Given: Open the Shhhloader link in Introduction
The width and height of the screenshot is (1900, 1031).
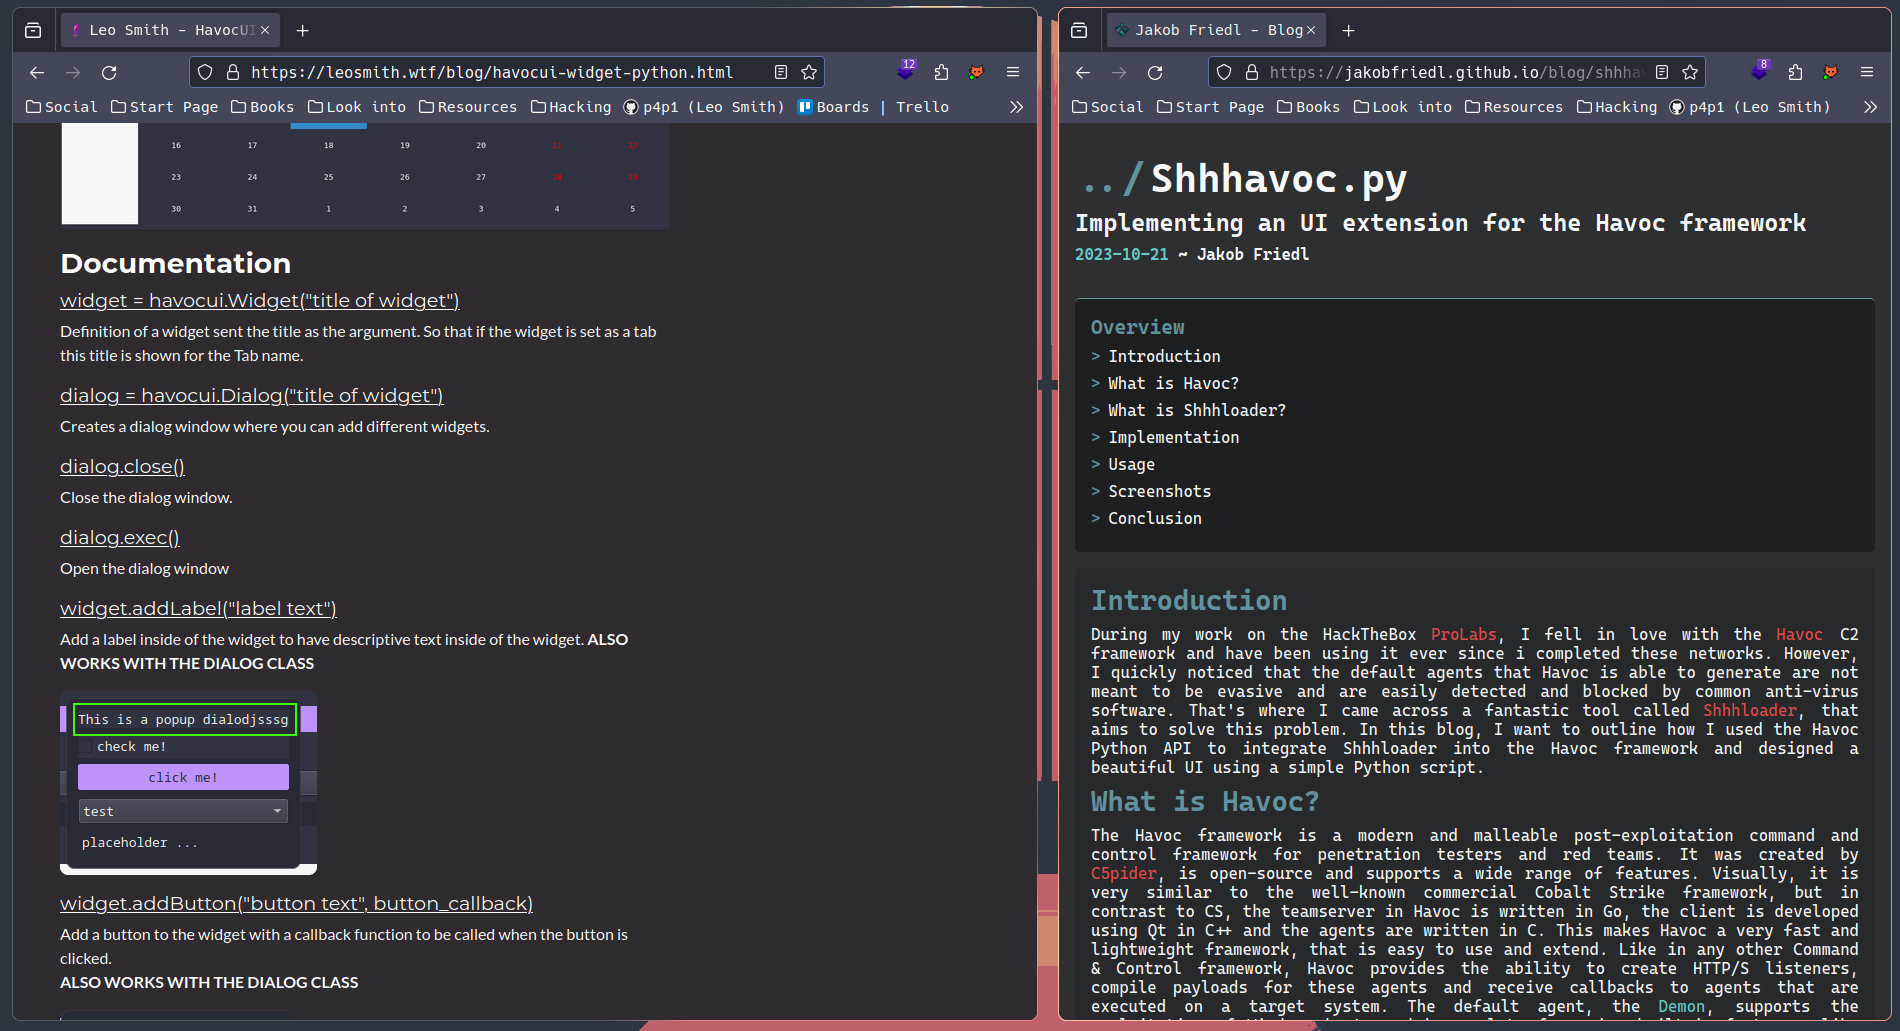Looking at the screenshot, I should [x=1749, y=710].
